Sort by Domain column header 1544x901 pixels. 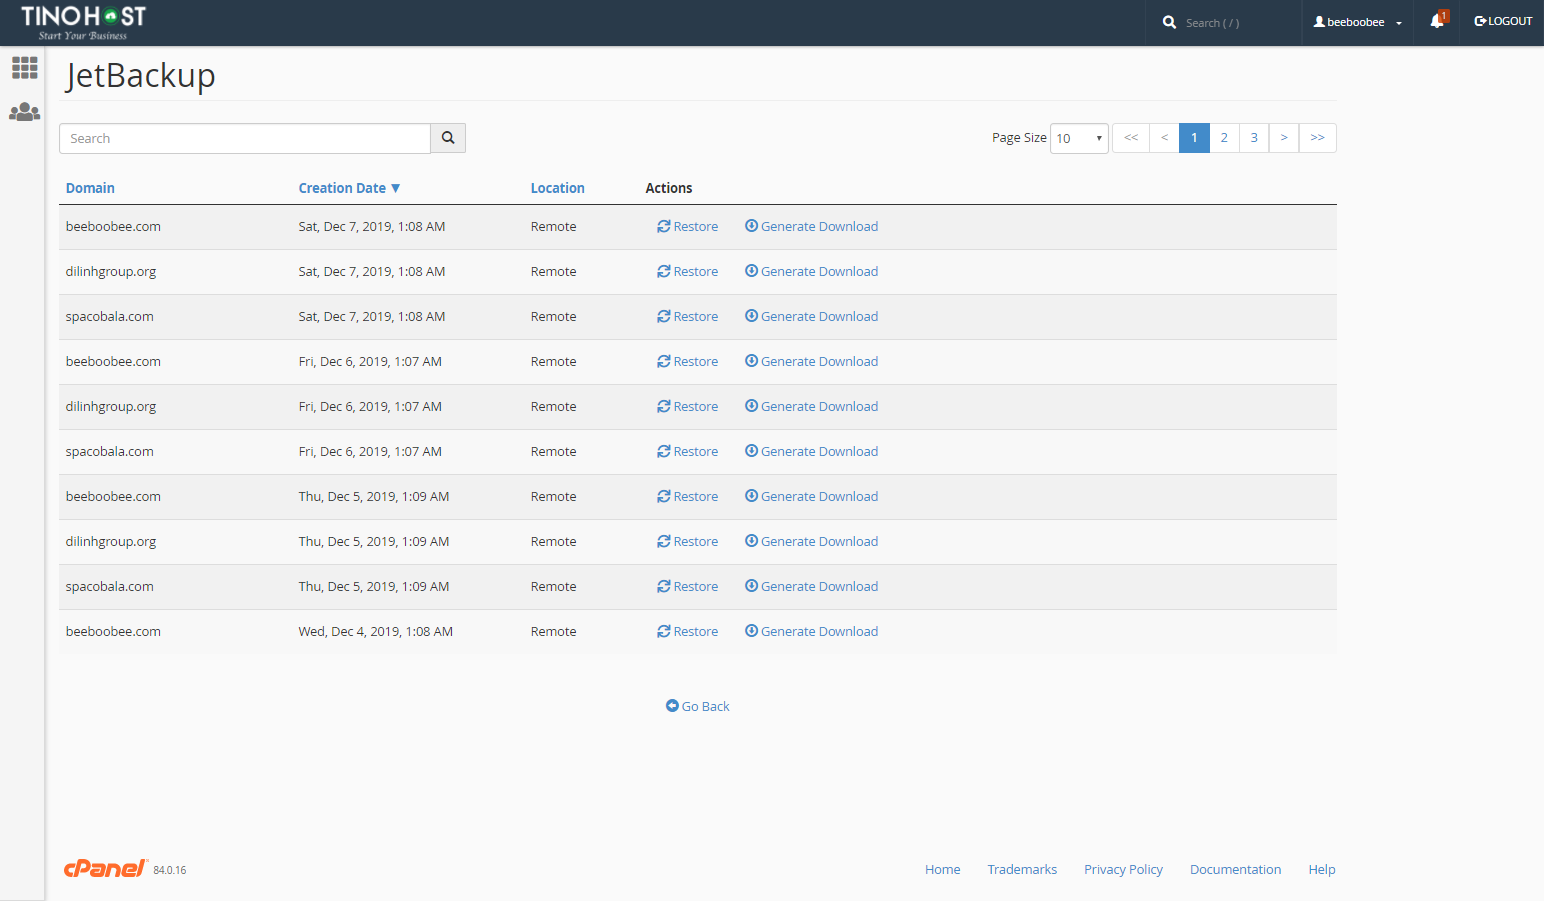pos(90,188)
